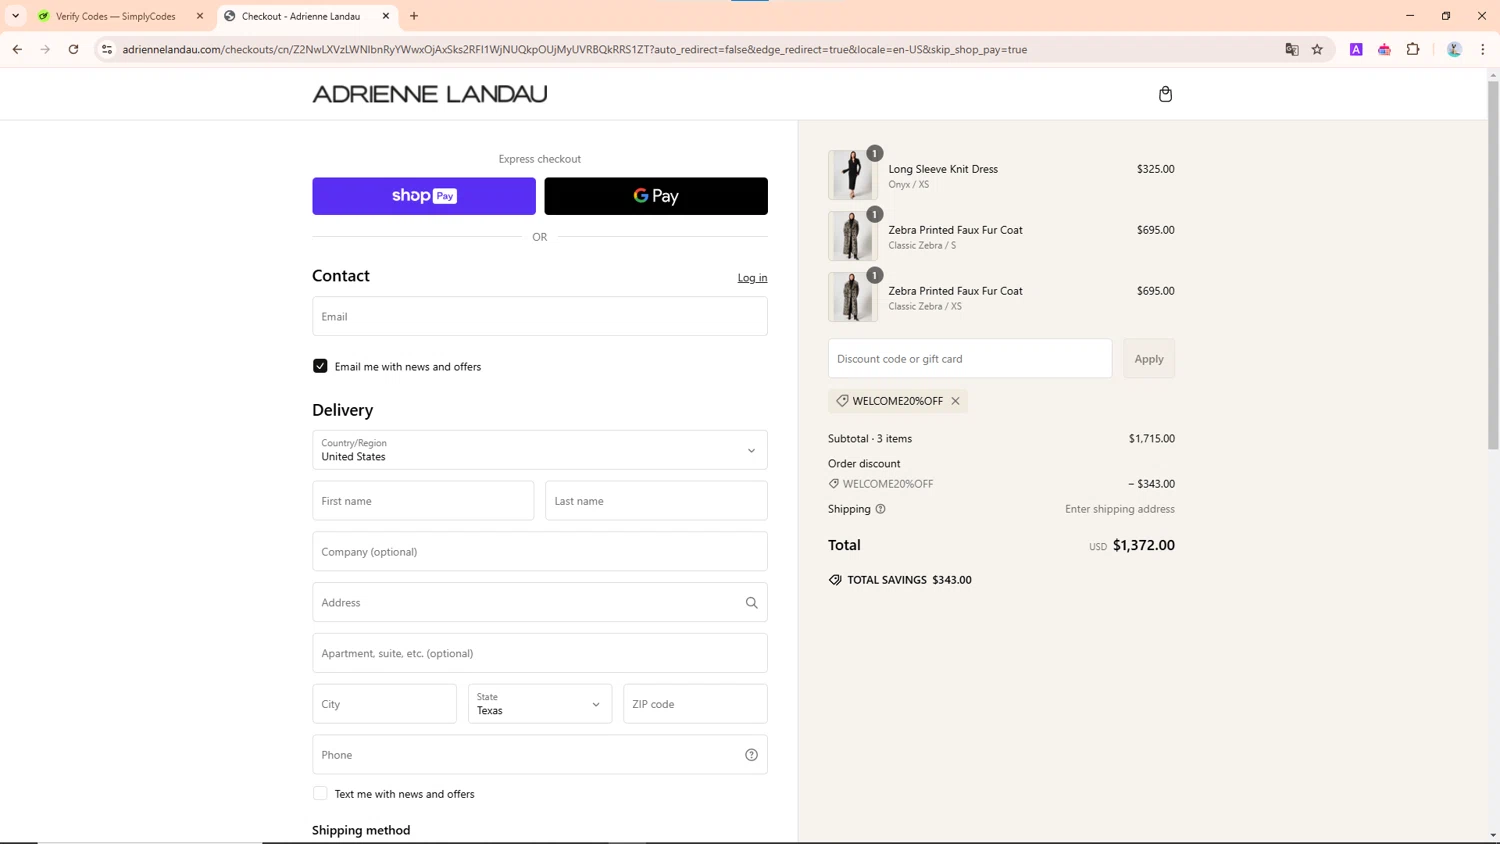Focus the Apartment, suite, etc. field
Image resolution: width=1500 pixels, height=844 pixels.
click(x=540, y=653)
